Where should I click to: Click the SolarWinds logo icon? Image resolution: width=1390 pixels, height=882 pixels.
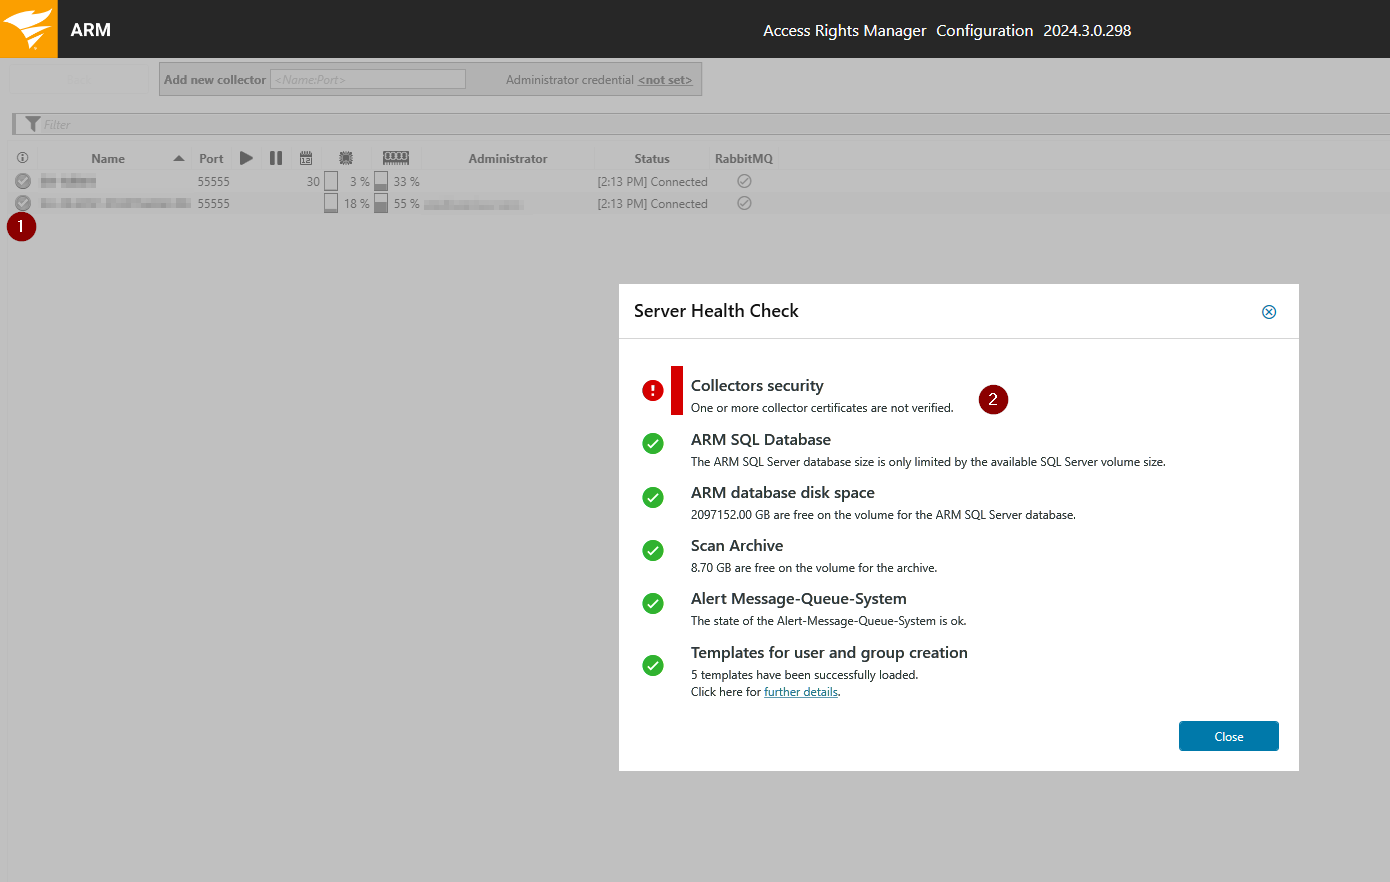28,29
